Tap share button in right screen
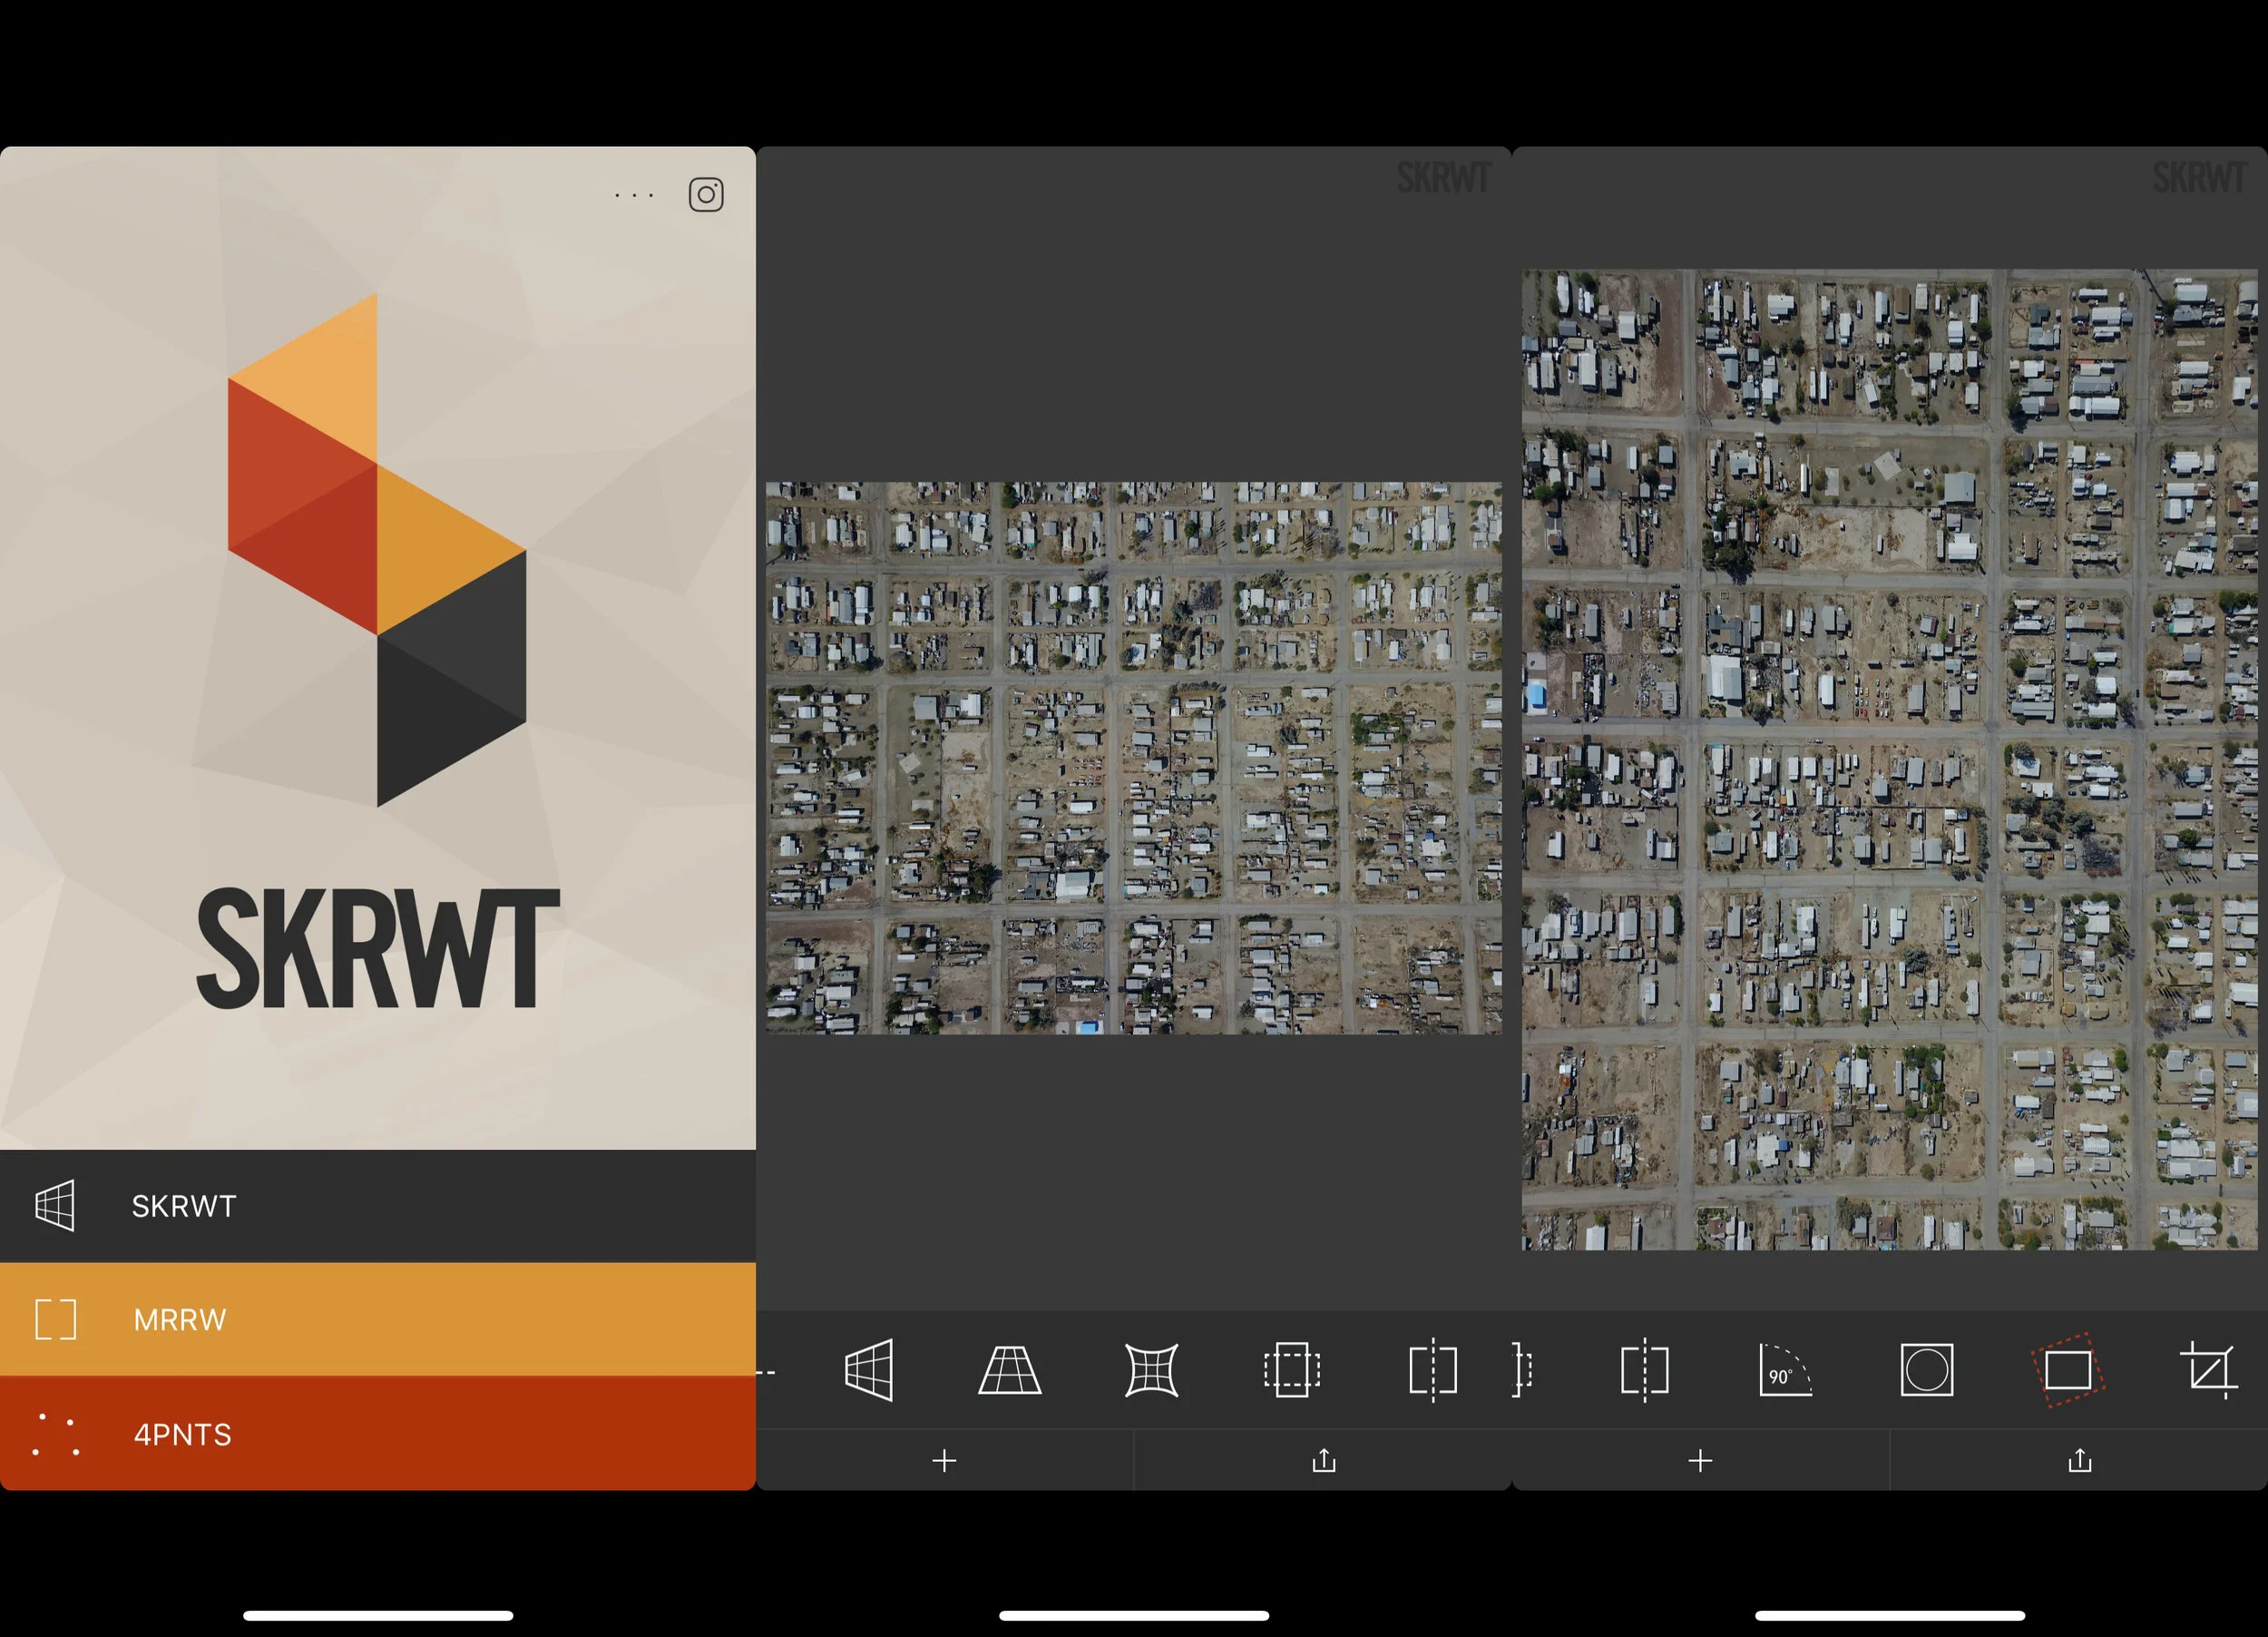The height and width of the screenshot is (1637, 2268). 2080,1460
